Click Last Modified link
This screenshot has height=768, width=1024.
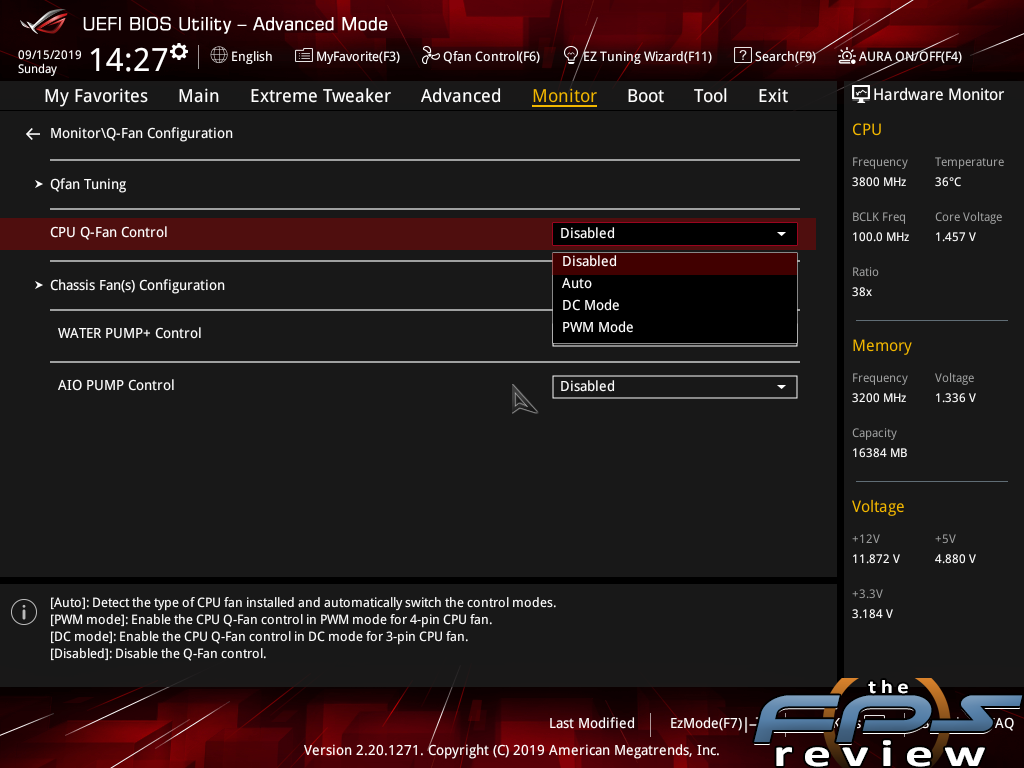coord(592,724)
